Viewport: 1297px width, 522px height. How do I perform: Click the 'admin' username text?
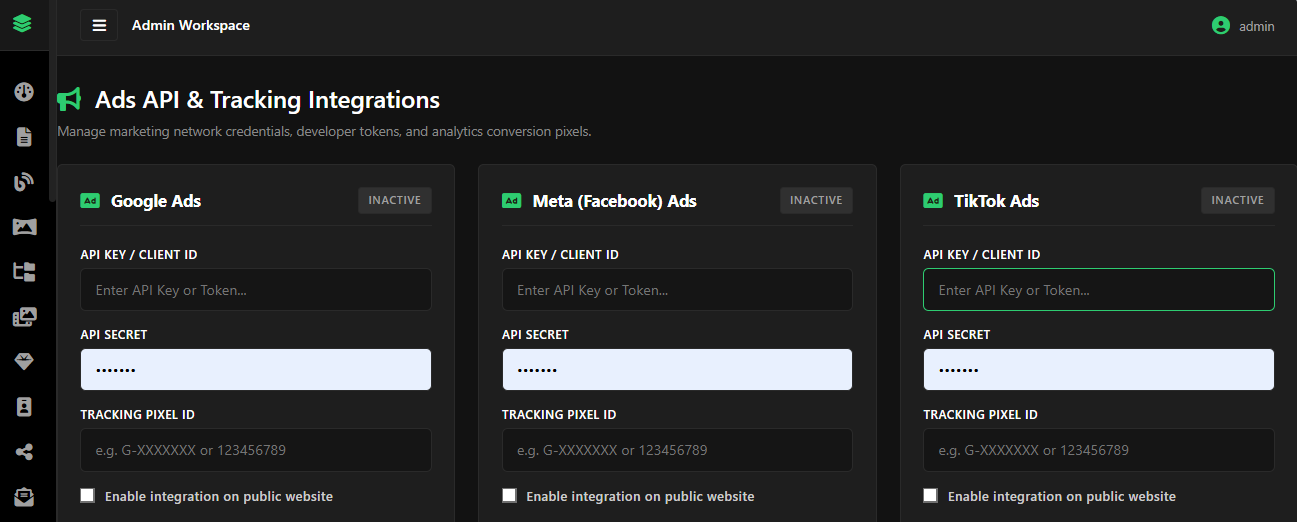click(x=1257, y=26)
